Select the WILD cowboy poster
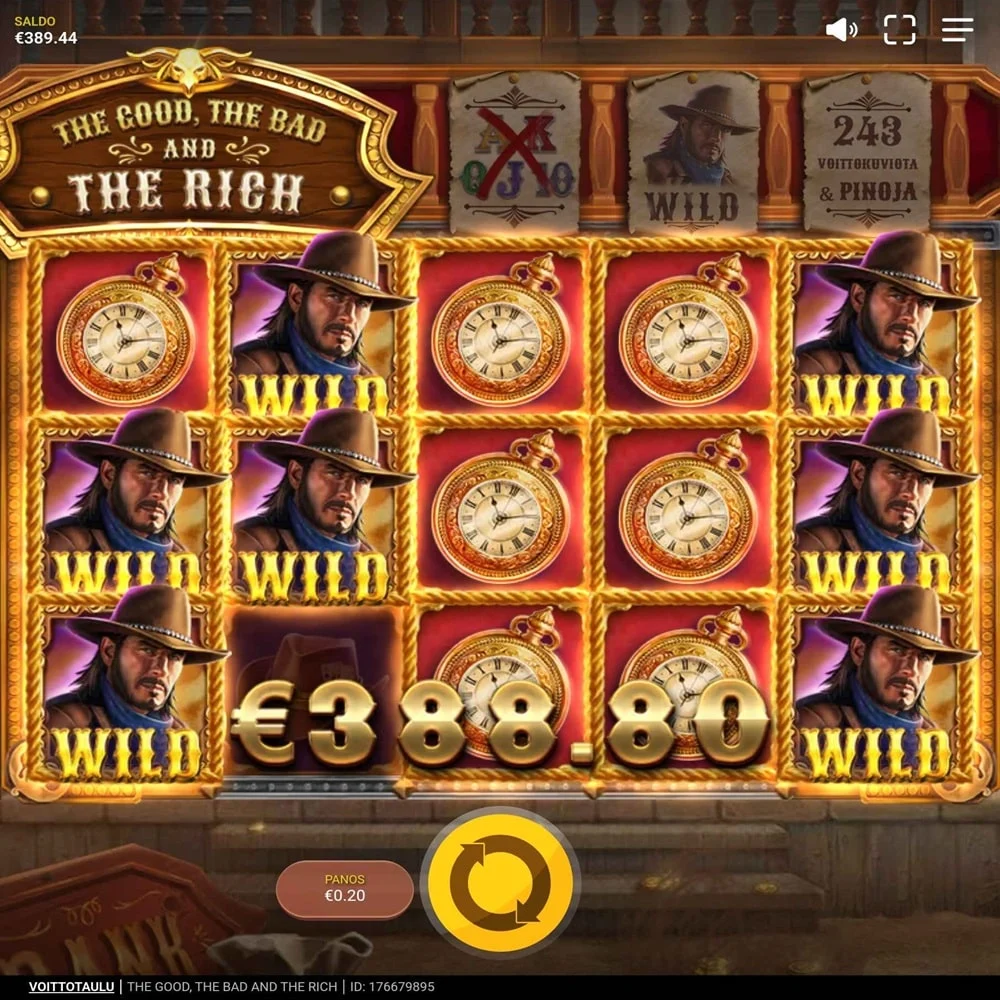The image size is (1000, 1000). click(x=693, y=153)
